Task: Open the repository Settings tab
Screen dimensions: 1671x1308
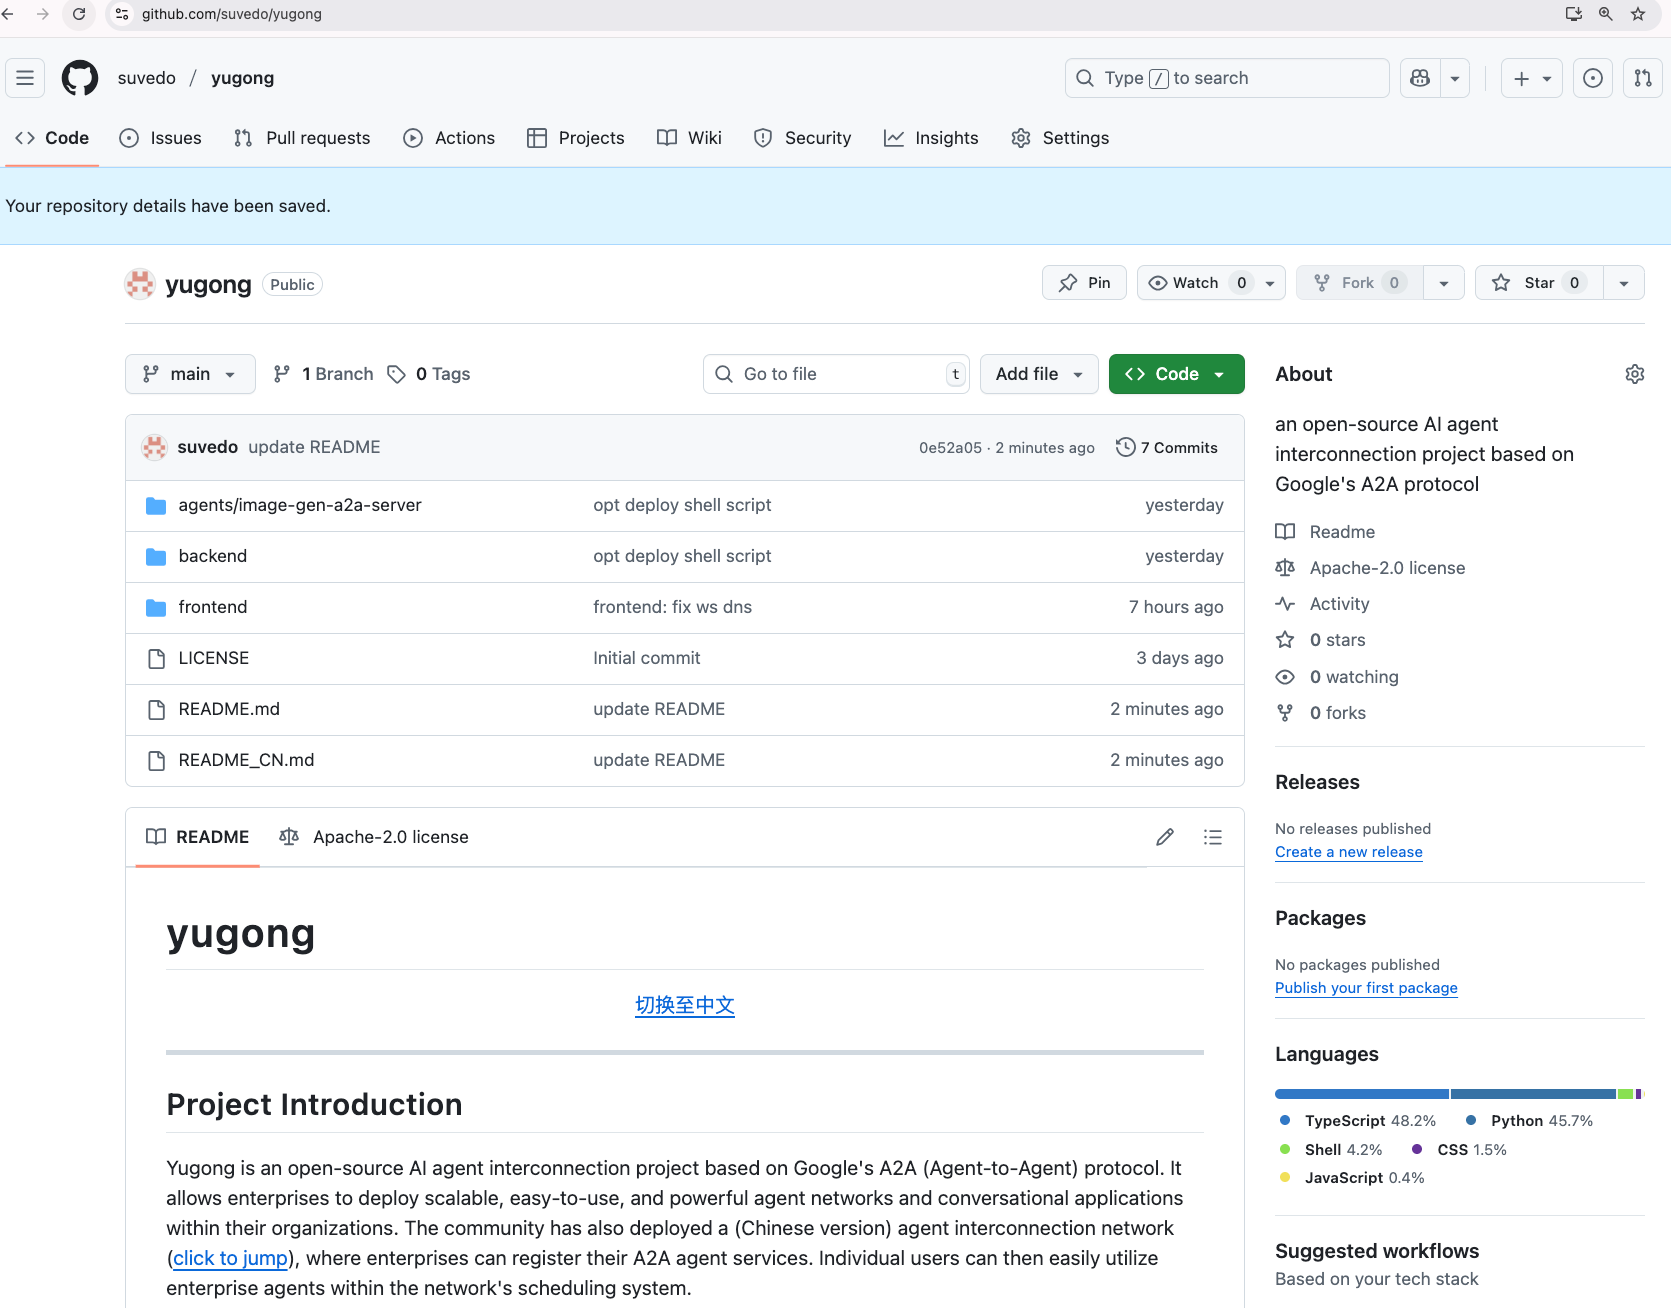Action: pyautogui.click(x=1060, y=138)
